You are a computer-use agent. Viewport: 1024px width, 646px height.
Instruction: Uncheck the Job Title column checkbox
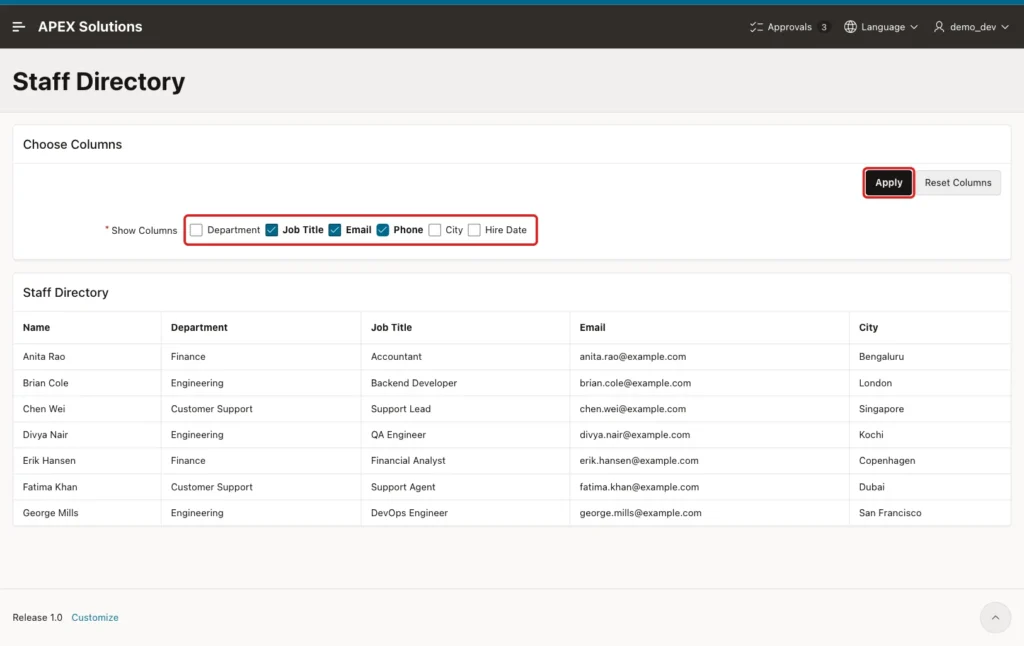pyautogui.click(x=272, y=230)
